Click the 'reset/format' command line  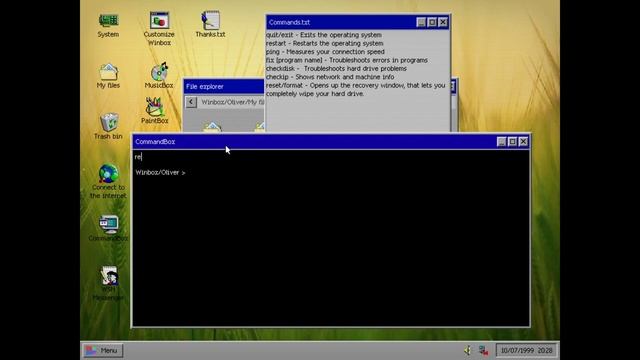(356, 89)
